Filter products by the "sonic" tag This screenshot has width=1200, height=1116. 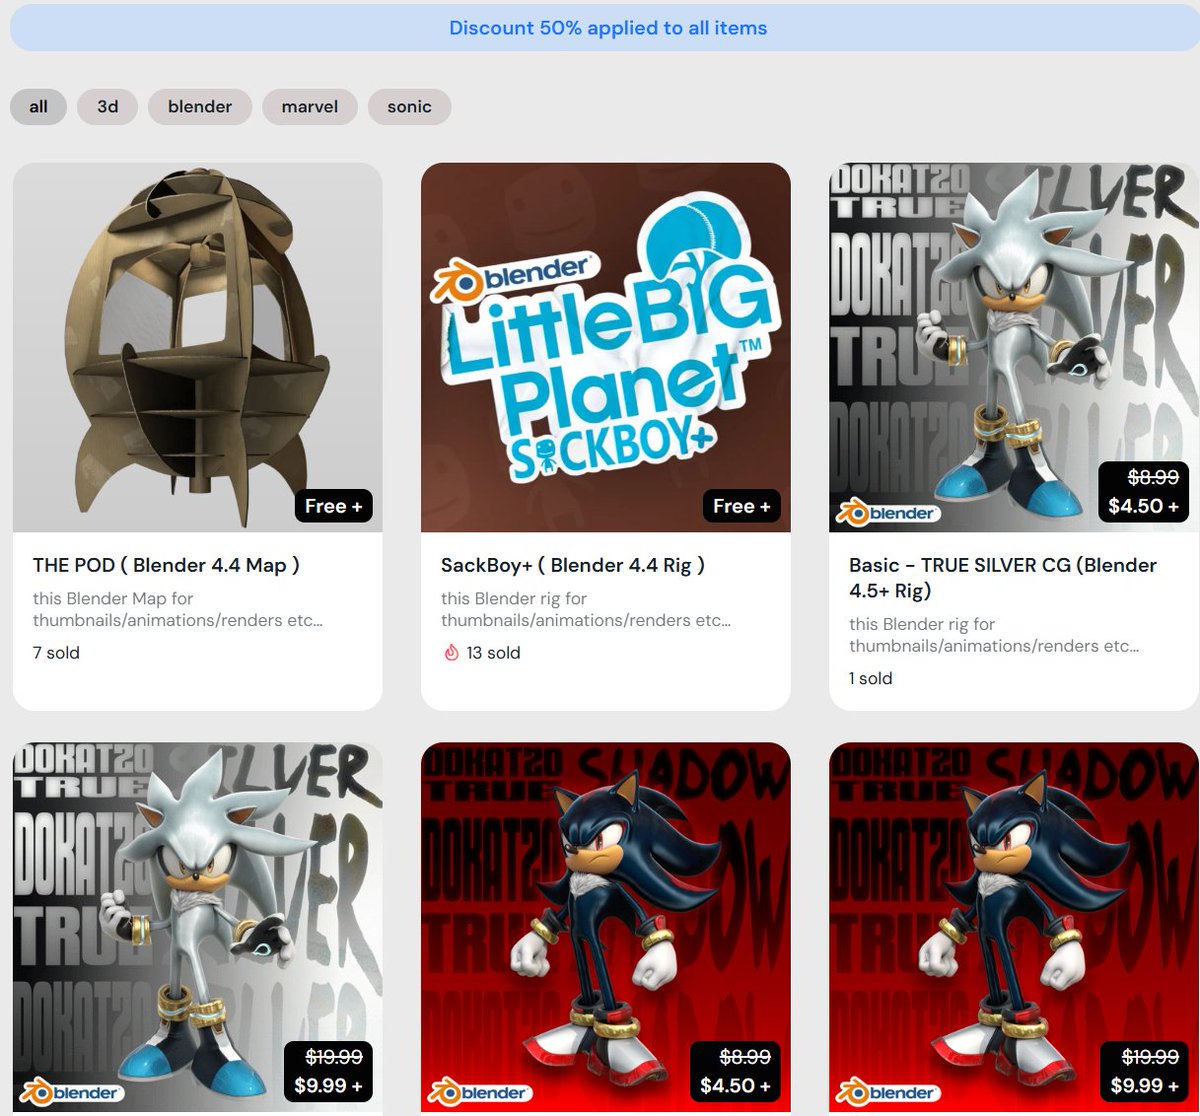410,107
